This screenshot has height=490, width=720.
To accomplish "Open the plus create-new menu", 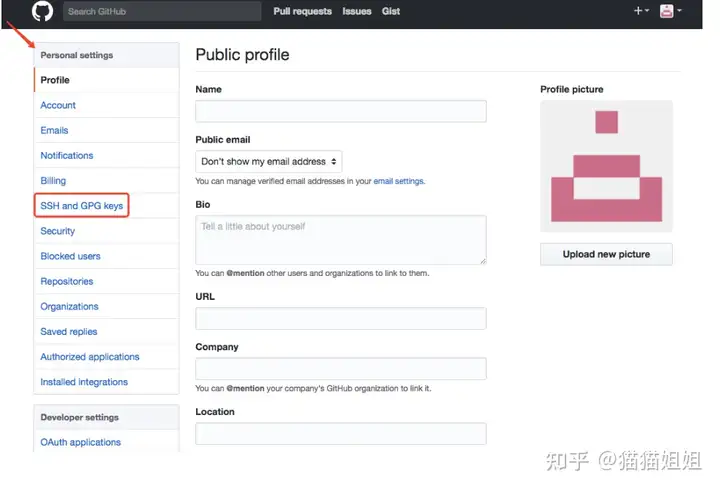I will coord(641,11).
